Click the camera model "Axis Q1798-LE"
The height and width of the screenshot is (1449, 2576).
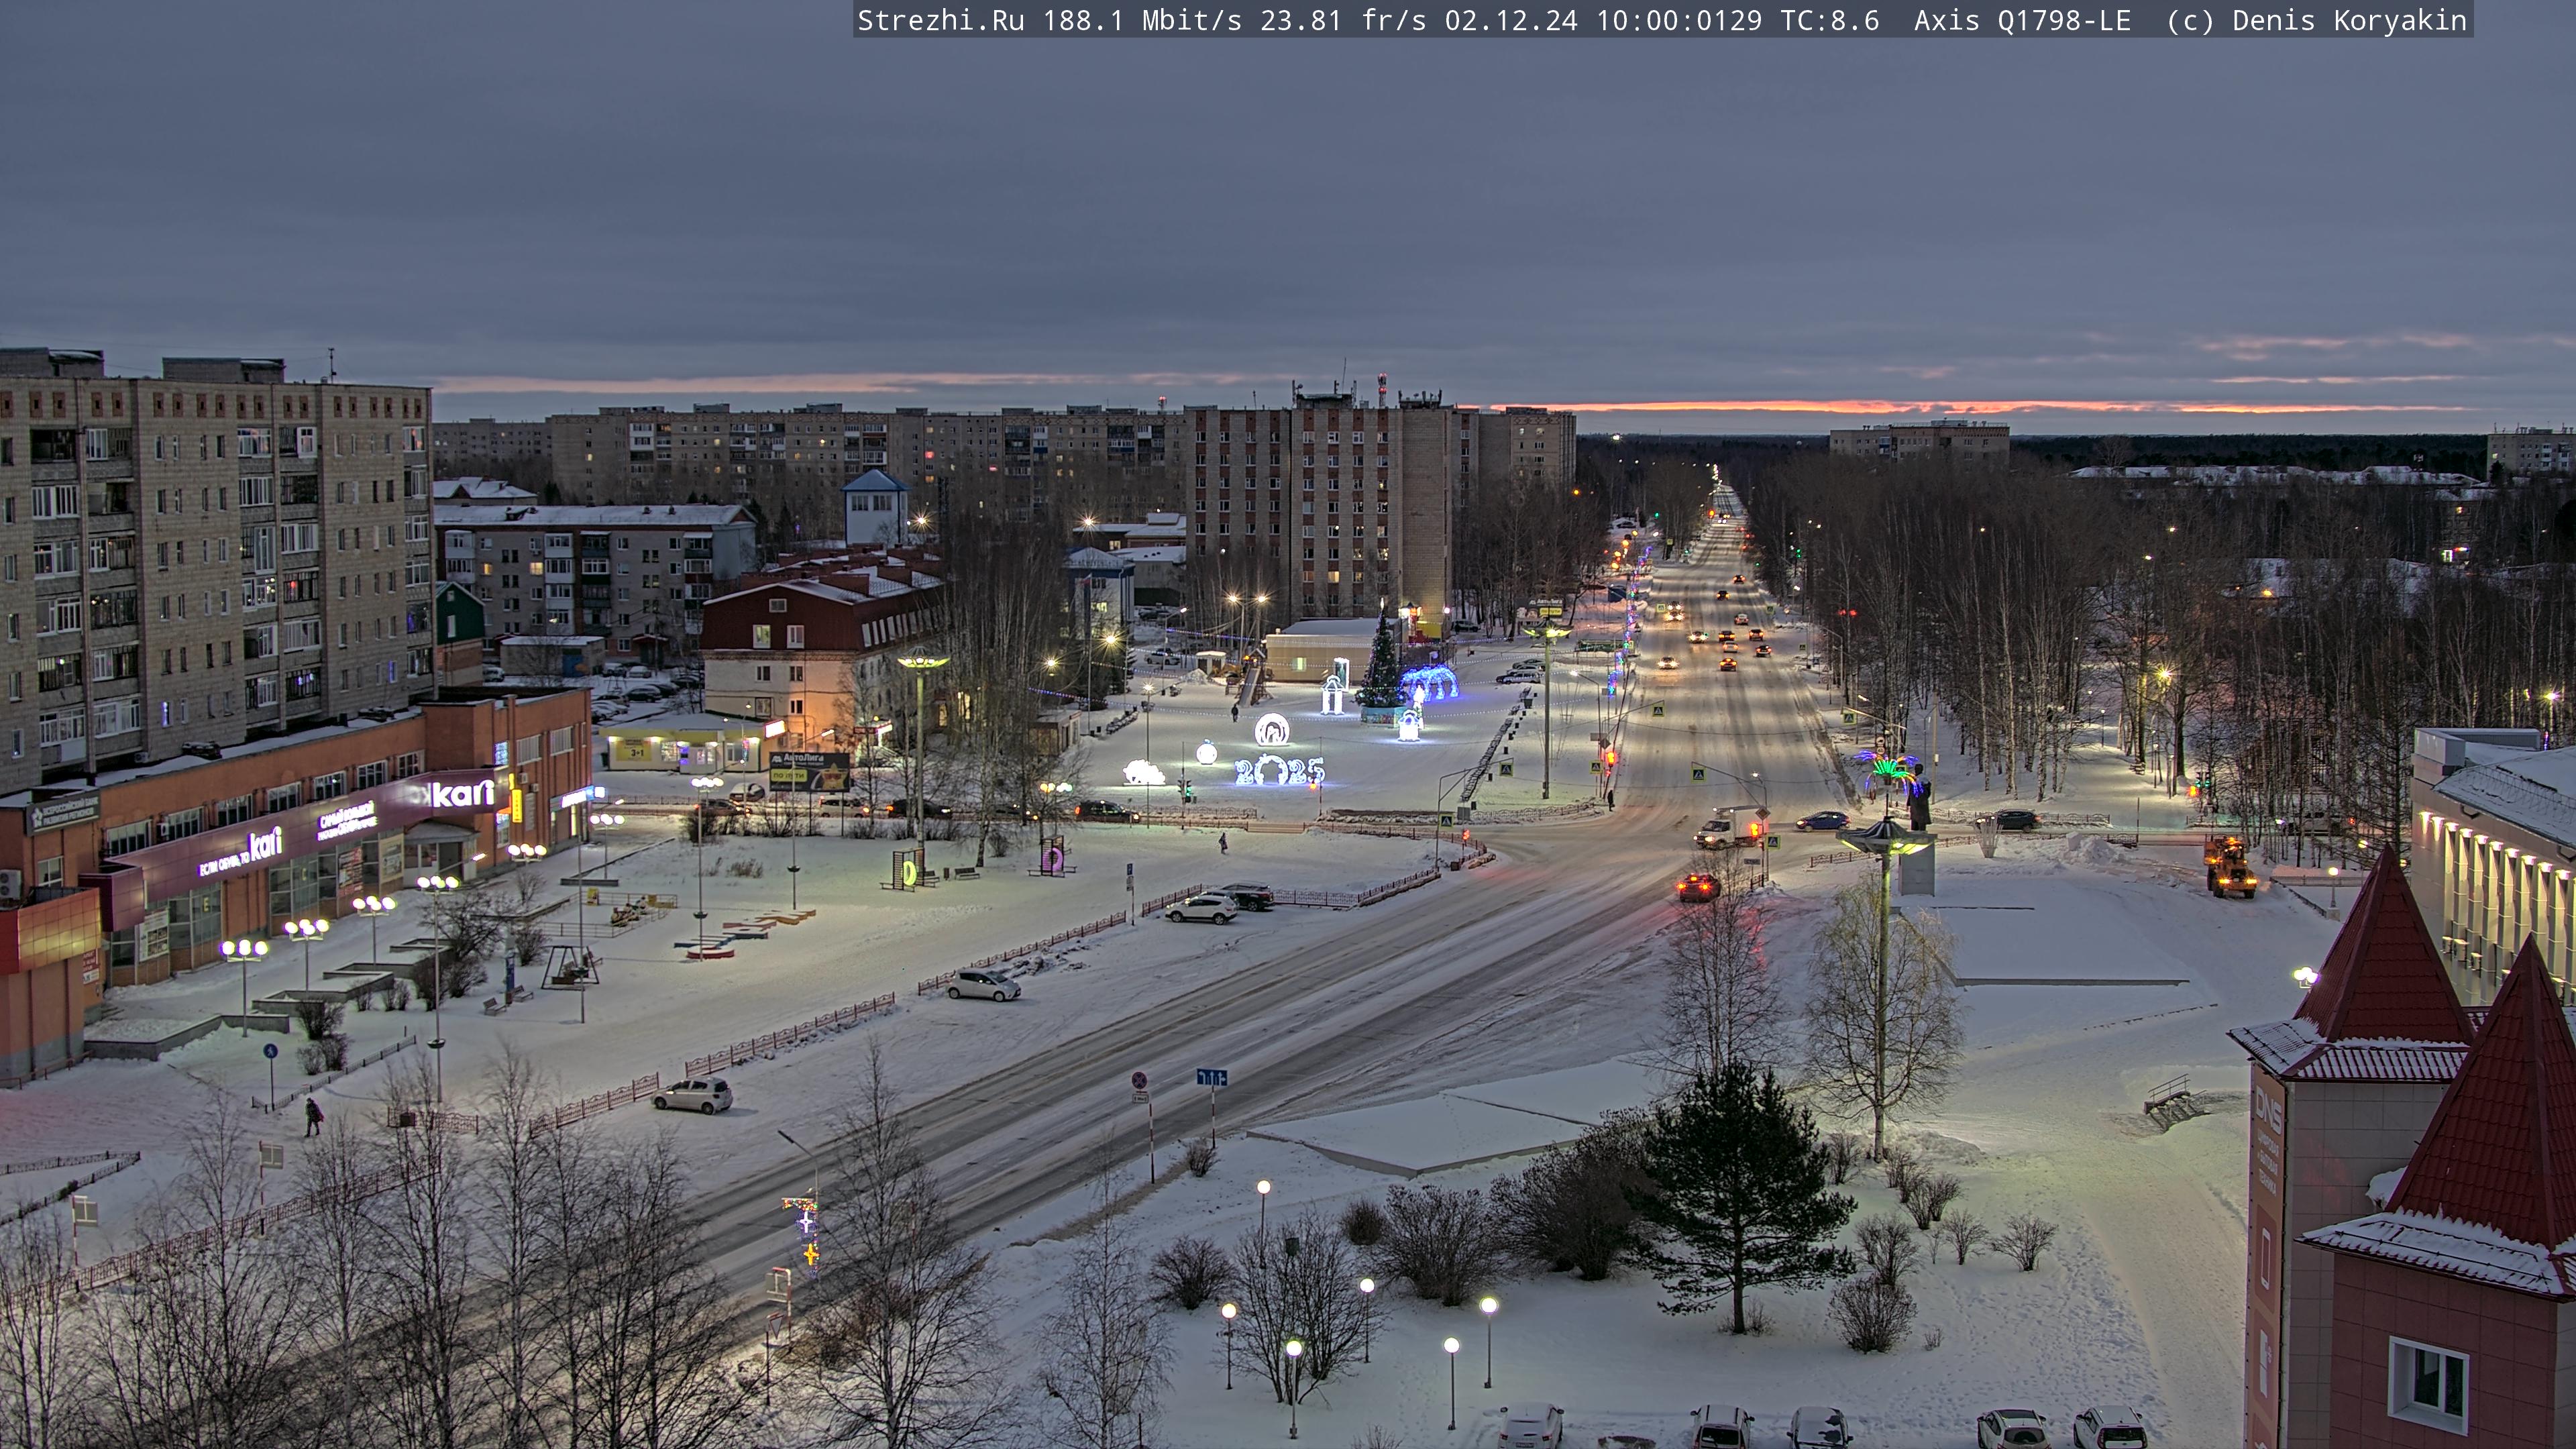tap(2022, 20)
